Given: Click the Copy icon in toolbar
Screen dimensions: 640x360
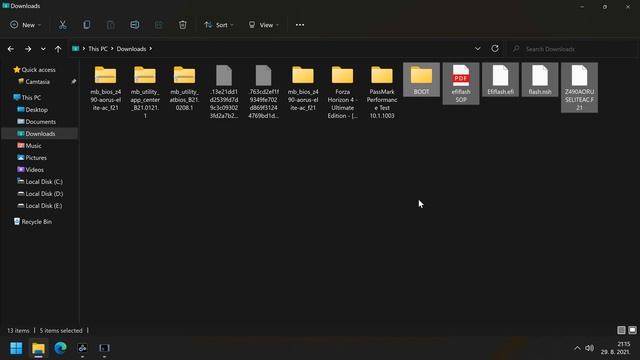Looking at the screenshot, I should [x=87, y=25].
